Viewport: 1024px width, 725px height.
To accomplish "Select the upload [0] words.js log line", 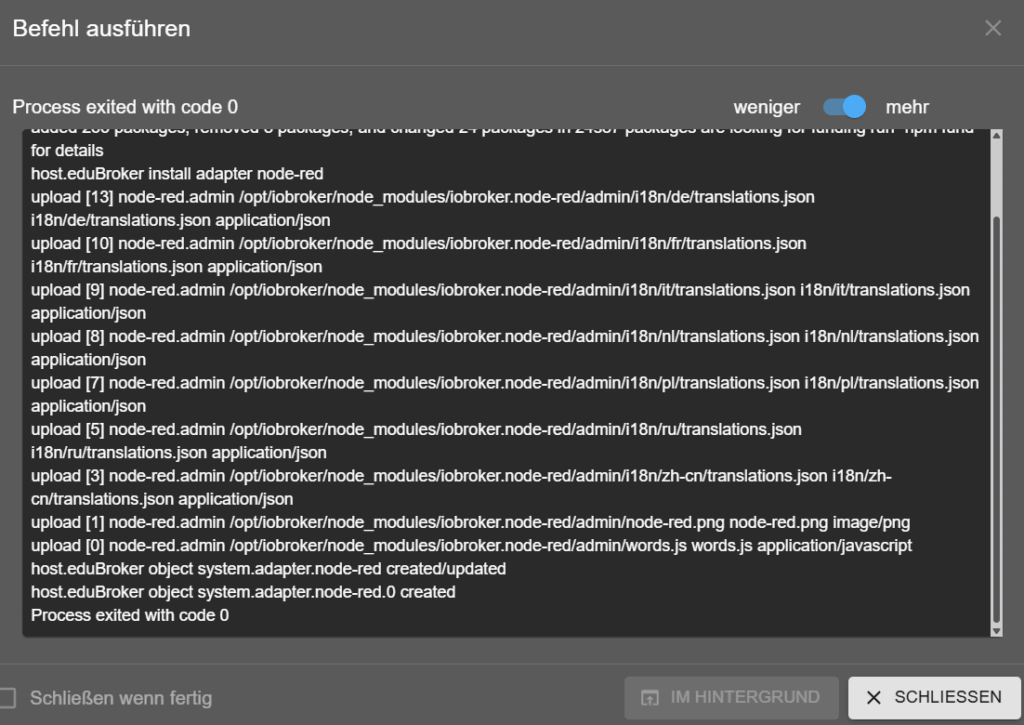I will [x=471, y=546].
